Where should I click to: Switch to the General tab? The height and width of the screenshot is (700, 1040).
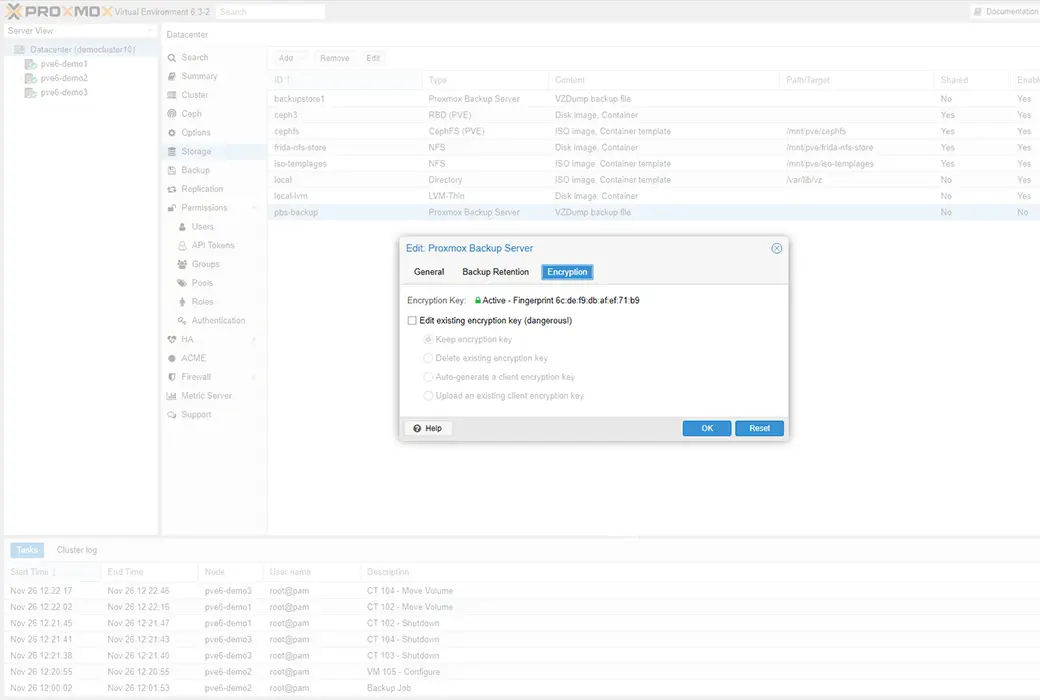pyautogui.click(x=429, y=272)
